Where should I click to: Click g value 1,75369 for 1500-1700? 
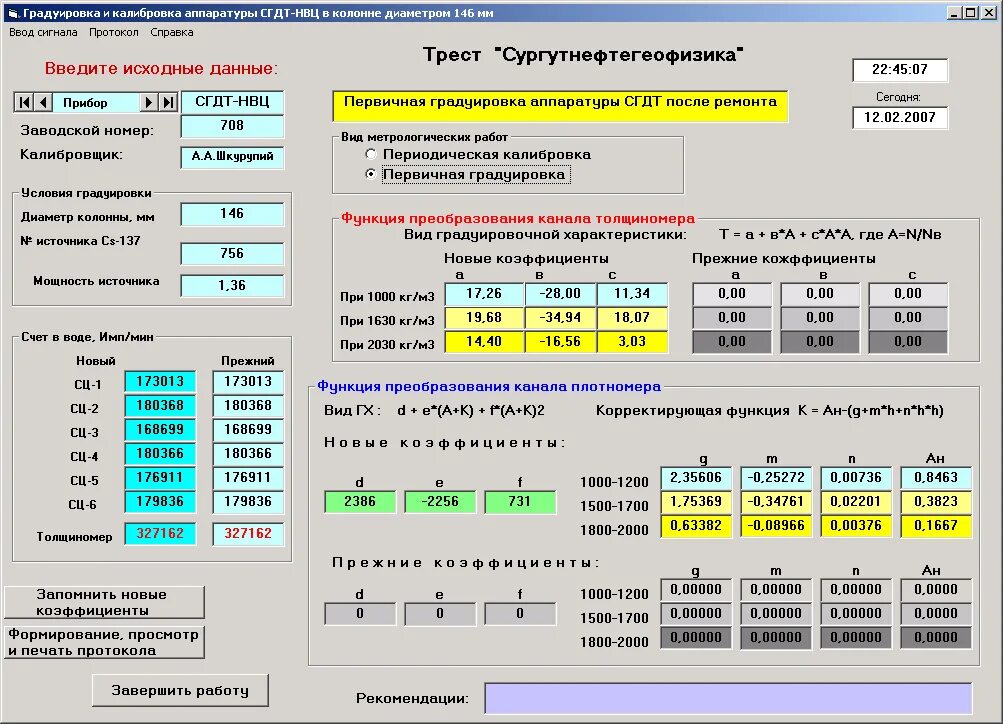696,502
